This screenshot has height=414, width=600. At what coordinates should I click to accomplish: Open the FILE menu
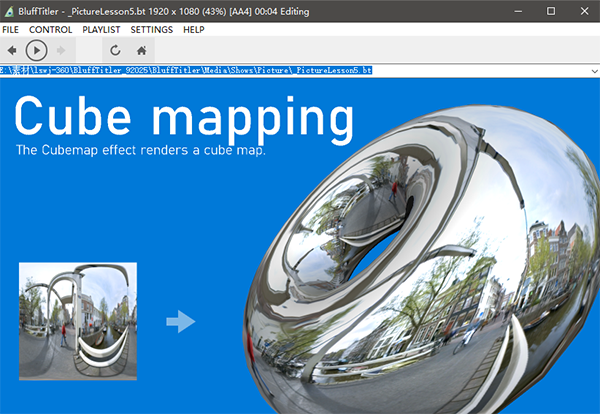click(10, 29)
